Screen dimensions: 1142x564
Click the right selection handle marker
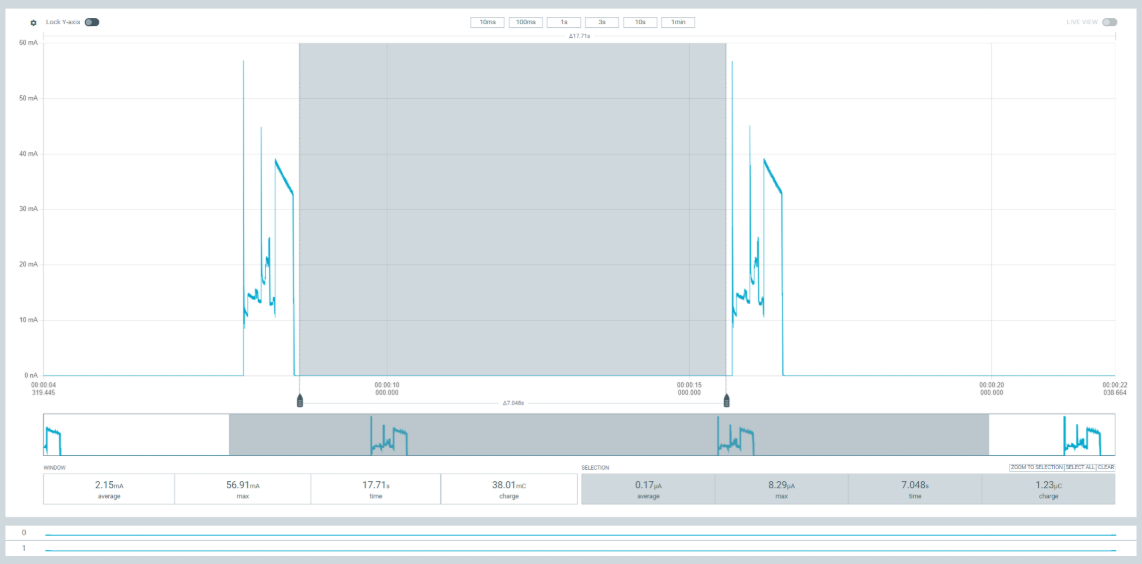click(726, 401)
